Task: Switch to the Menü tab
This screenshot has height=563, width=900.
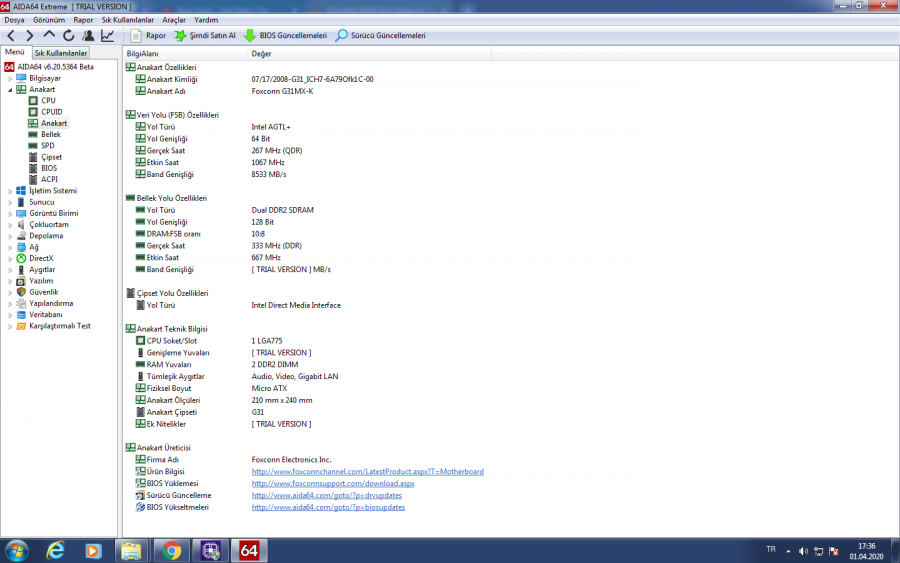Action: click(x=15, y=52)
